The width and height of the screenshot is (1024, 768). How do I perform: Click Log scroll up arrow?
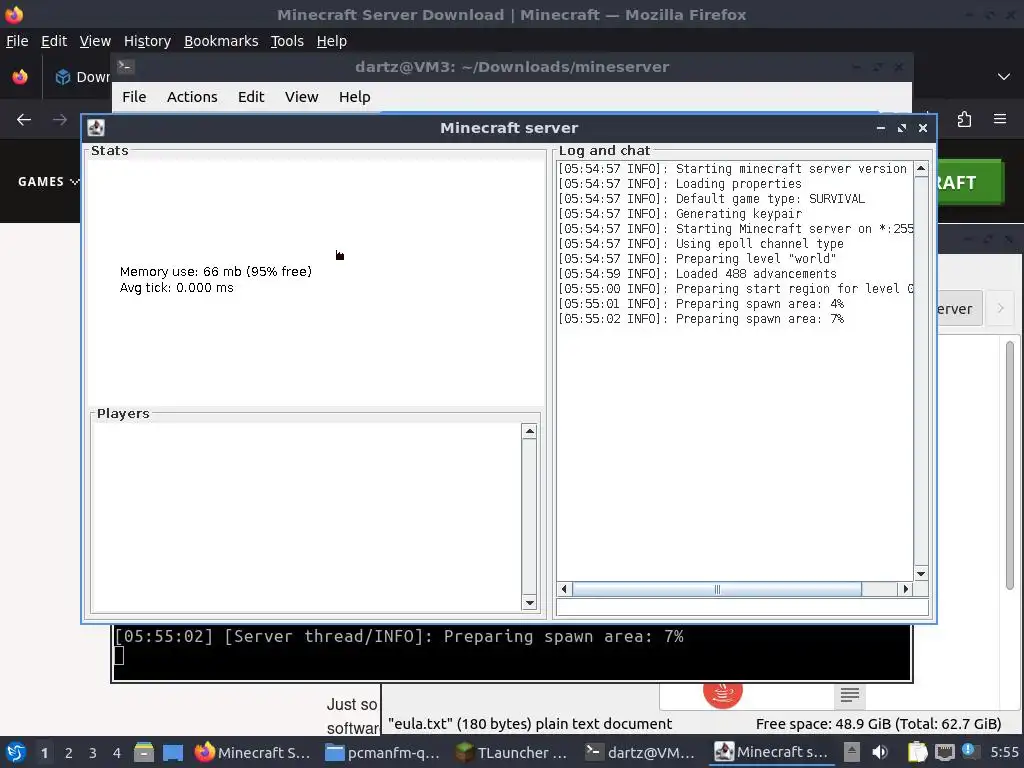coord(921,168)
